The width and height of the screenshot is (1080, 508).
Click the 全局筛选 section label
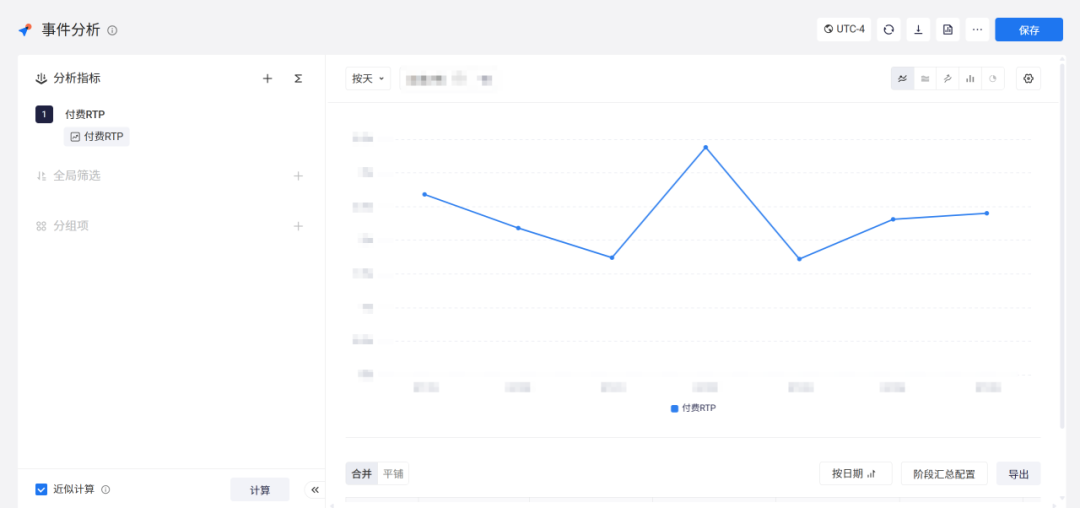77,176
